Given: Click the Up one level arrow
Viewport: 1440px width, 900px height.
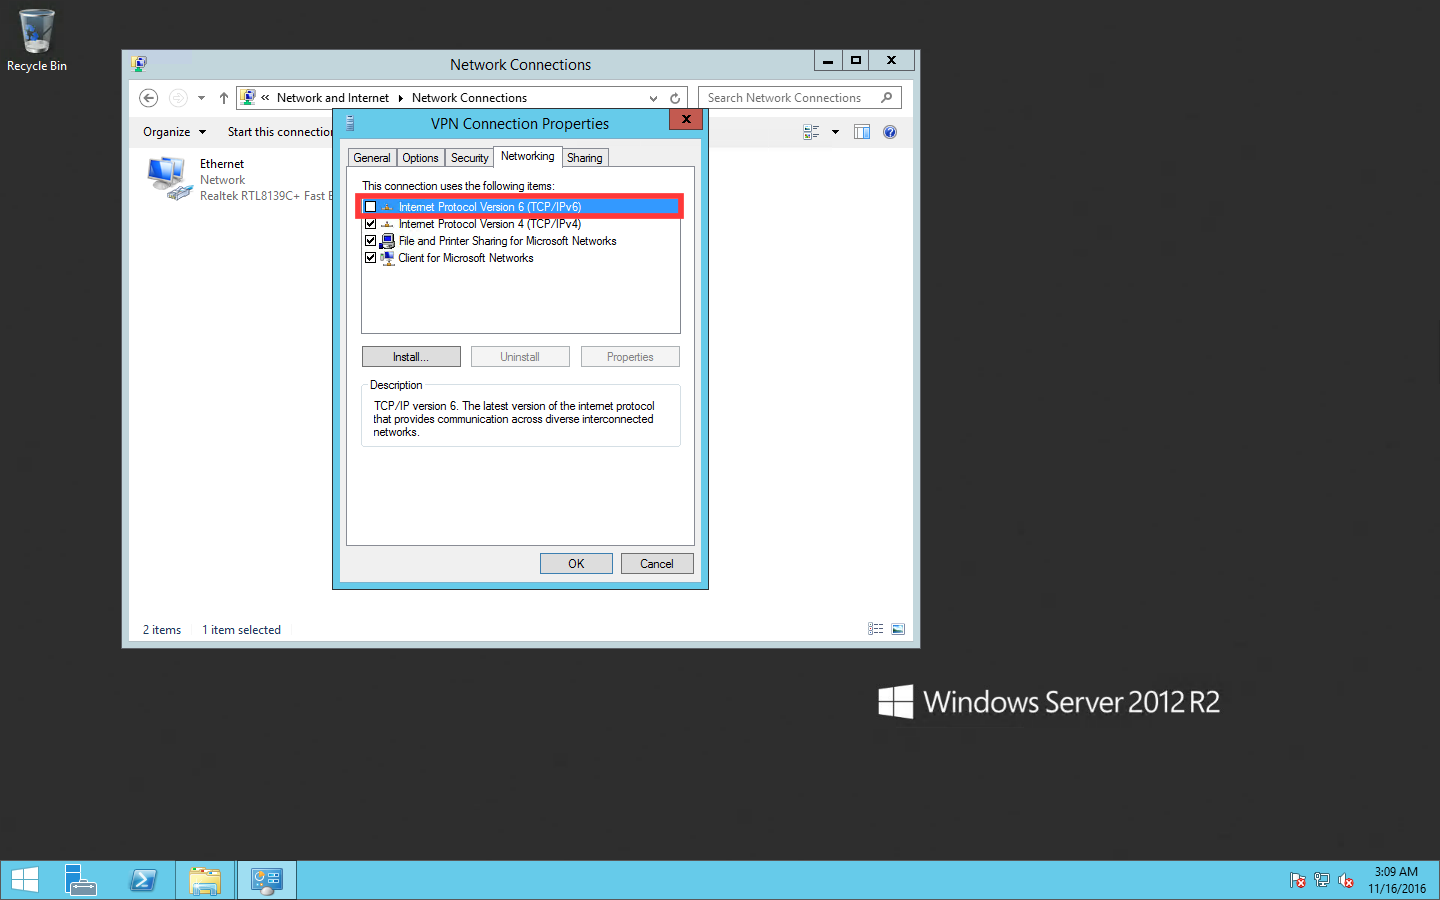Looking at the screenshot, I should (x=224, y=98).
